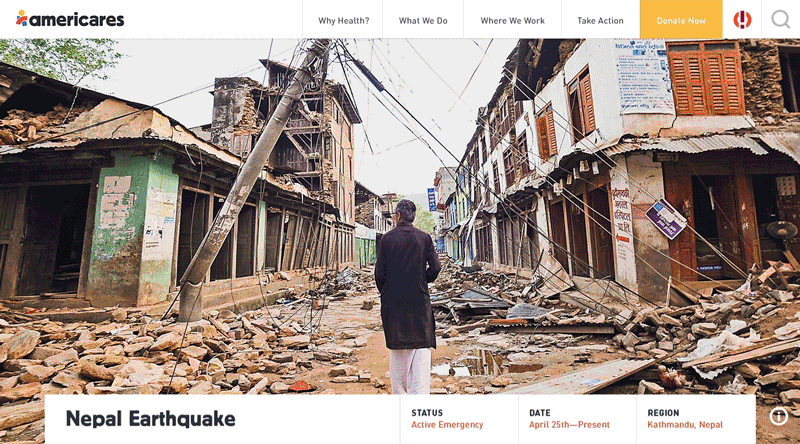The width and height of the screenshot is (800, 444).
Task: Click the Americares figure logo mark
Action: (x=21, y=18)
